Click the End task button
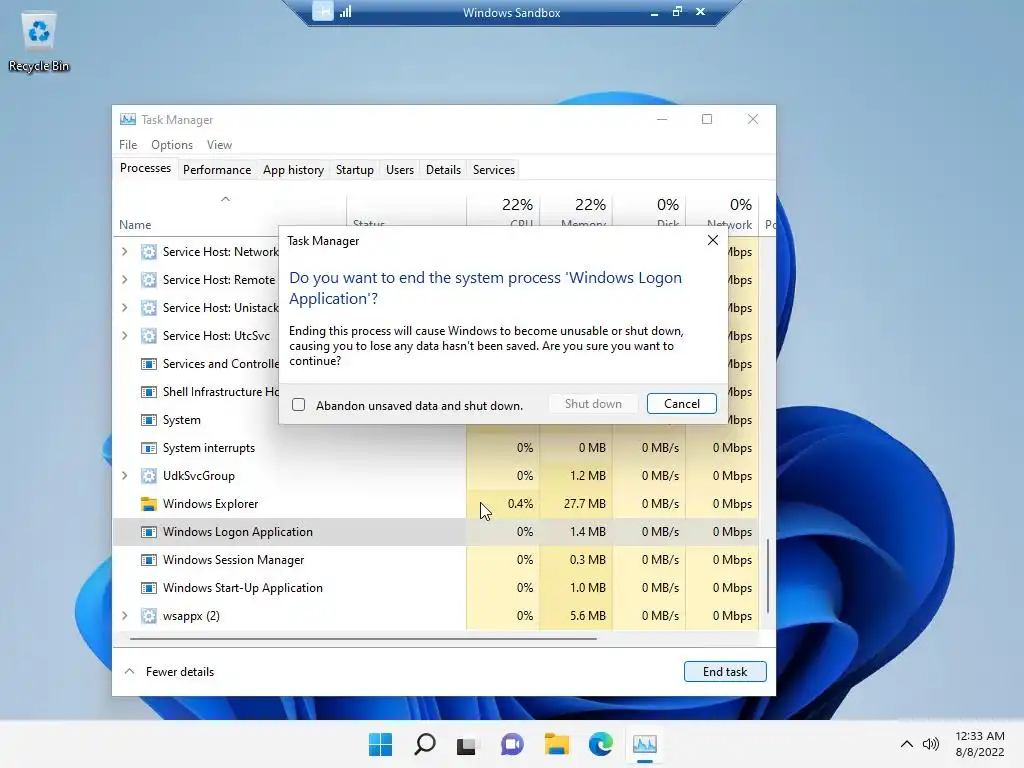This screenshot has height=768, width=1024. click(x=725, y=671)
